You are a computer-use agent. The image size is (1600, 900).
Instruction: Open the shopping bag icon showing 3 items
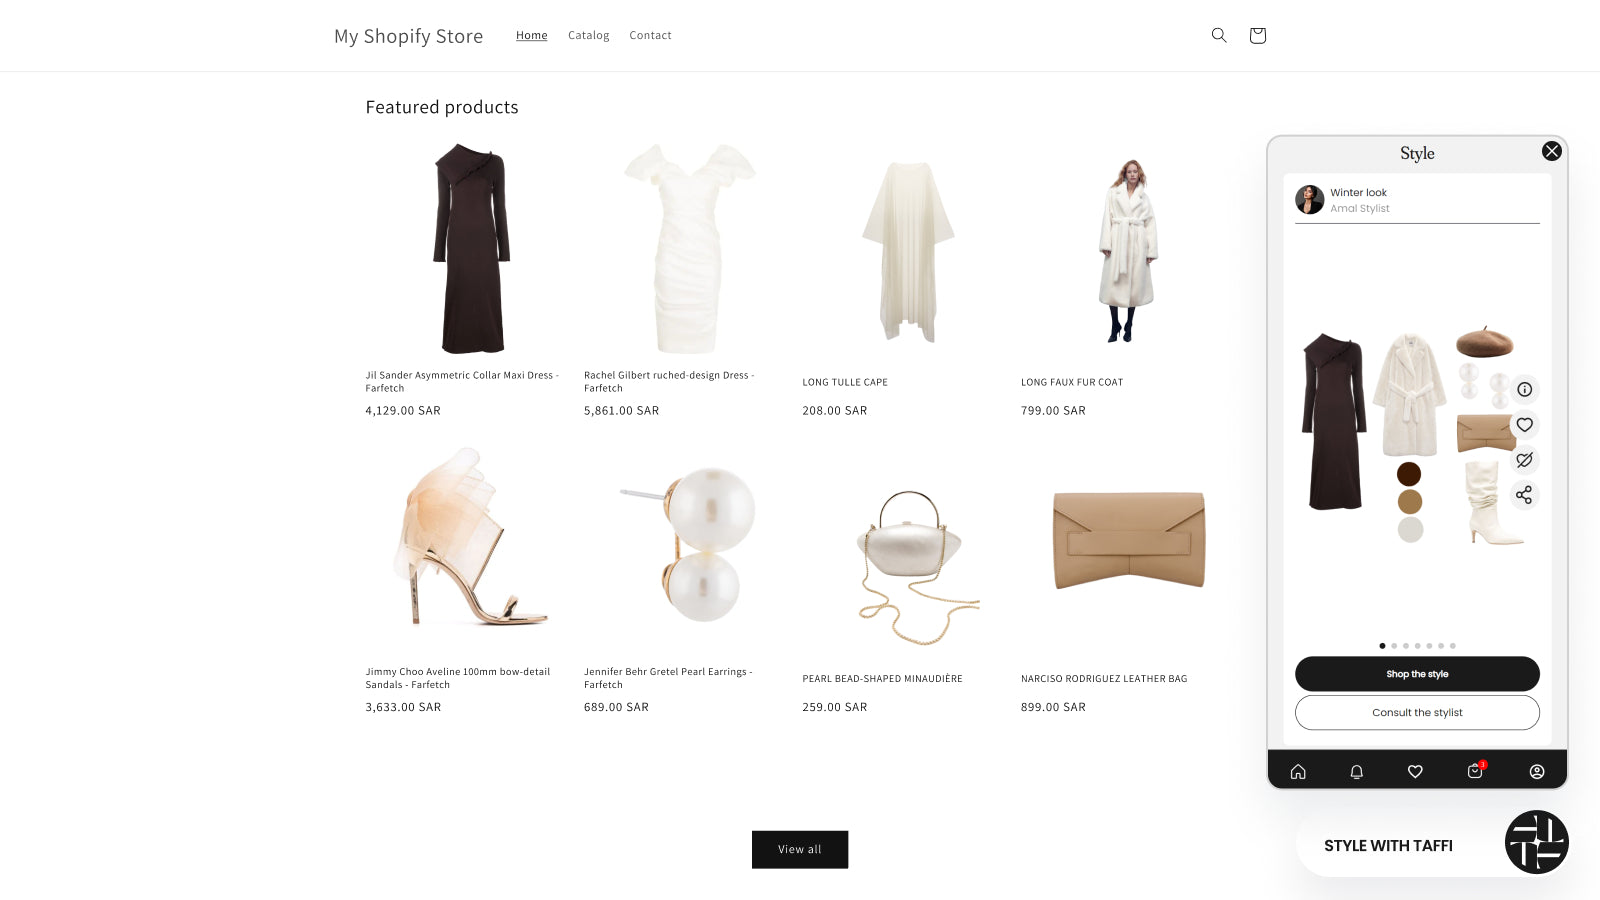pos(1474,771)
